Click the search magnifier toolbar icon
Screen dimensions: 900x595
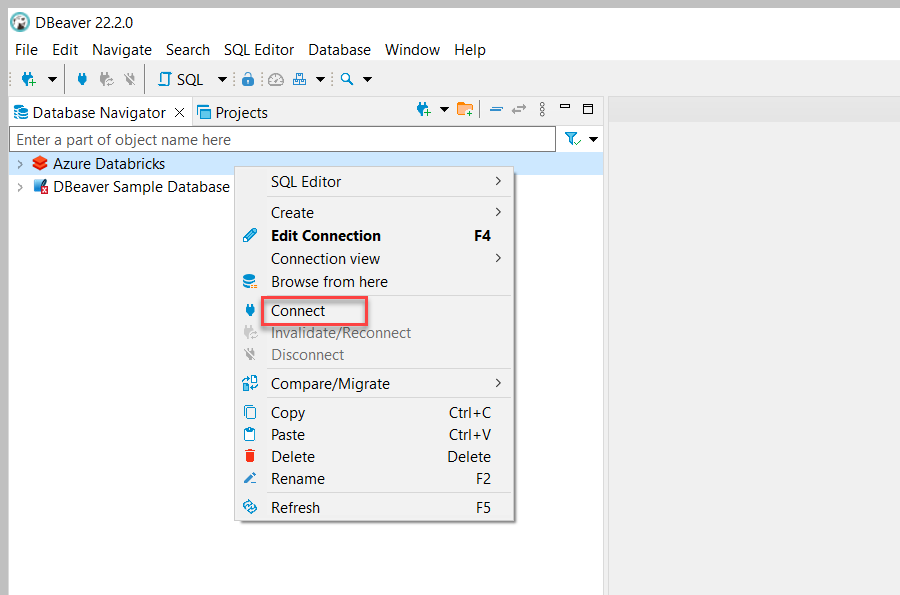[x=347, y=79]
